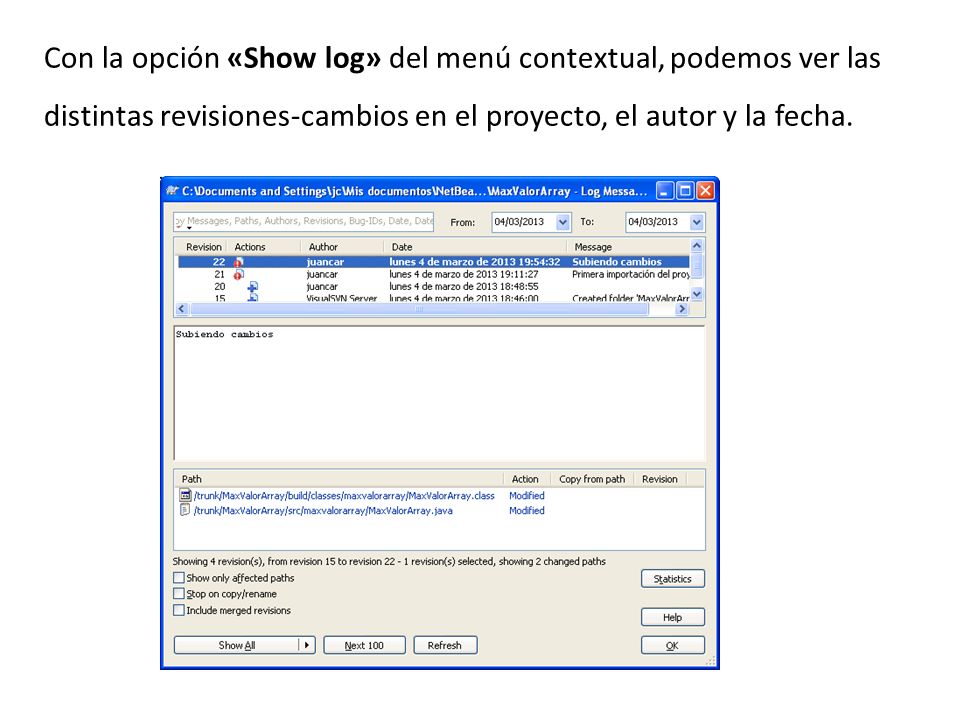Open Statistics dialog
Image resolution: width=960 pixels, height=720 pixels.
673,579
